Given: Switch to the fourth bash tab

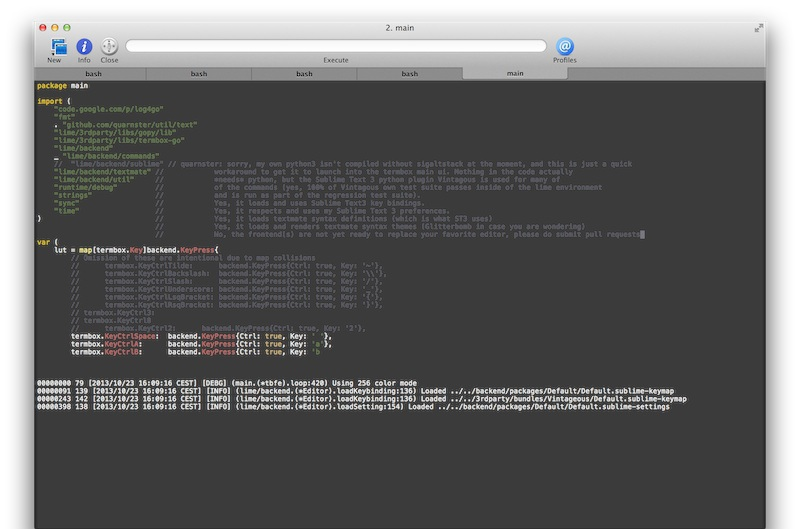Looking at the screenshot, I should point(409,74).
